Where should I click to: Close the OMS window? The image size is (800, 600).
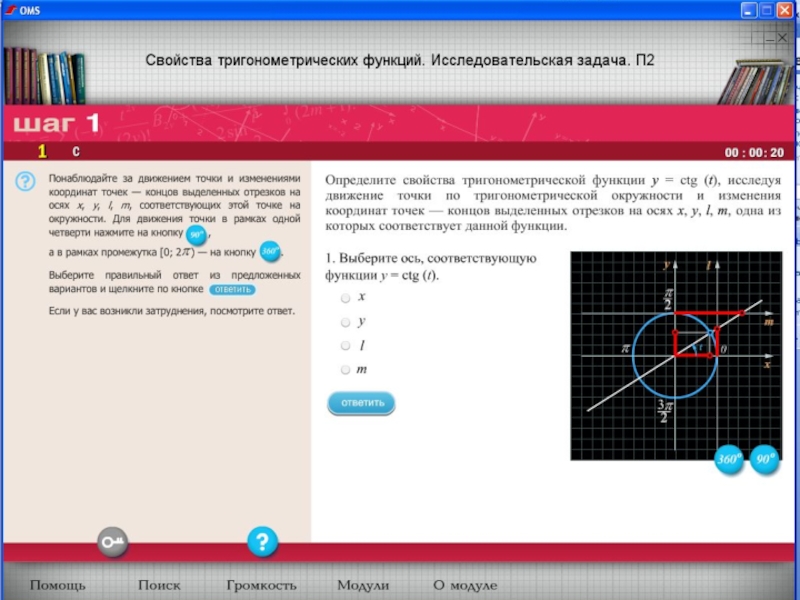click(x=785, y=10)
